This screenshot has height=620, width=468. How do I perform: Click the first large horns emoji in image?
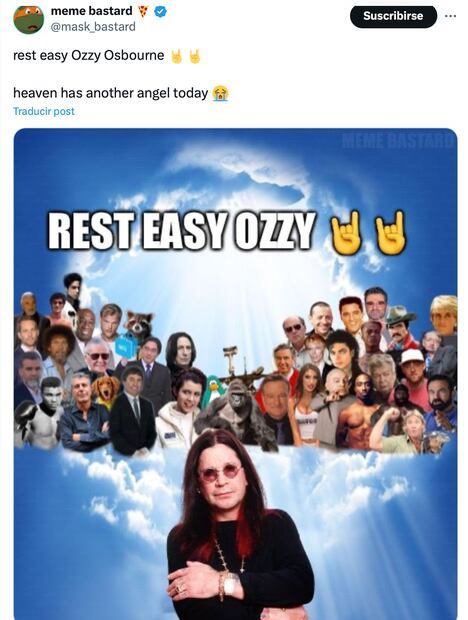(346, 232)
